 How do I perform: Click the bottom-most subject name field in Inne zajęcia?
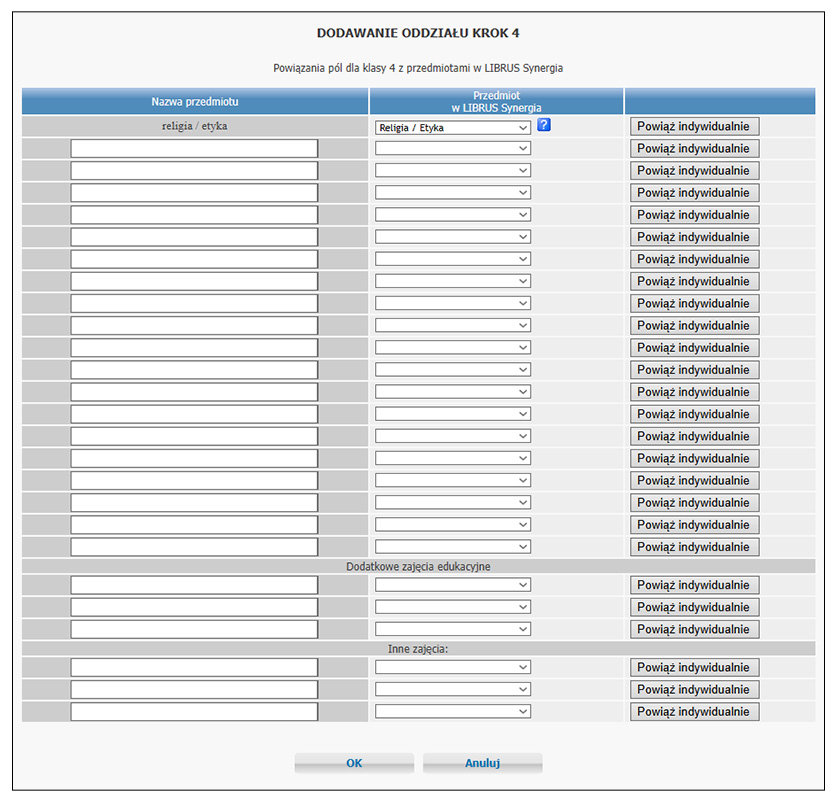coord(194,711)
